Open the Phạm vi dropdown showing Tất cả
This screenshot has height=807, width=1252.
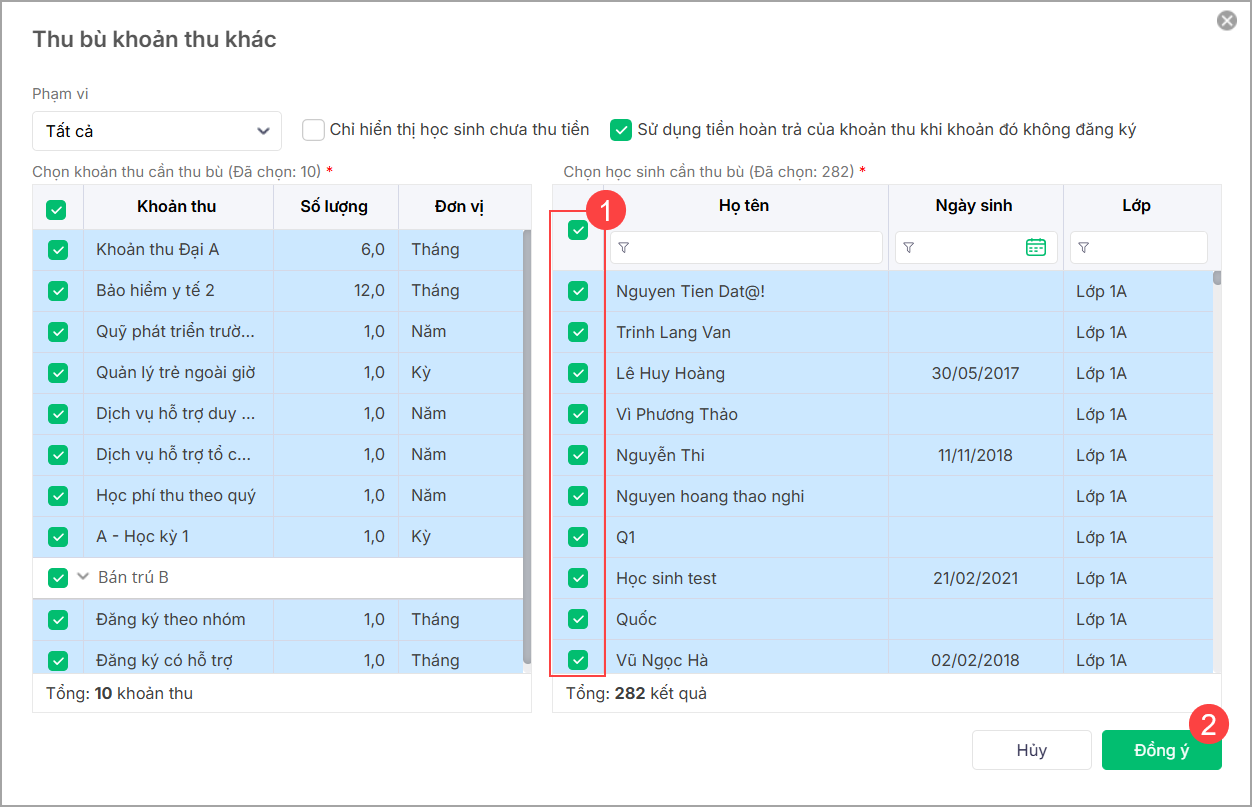click(157, 131)
